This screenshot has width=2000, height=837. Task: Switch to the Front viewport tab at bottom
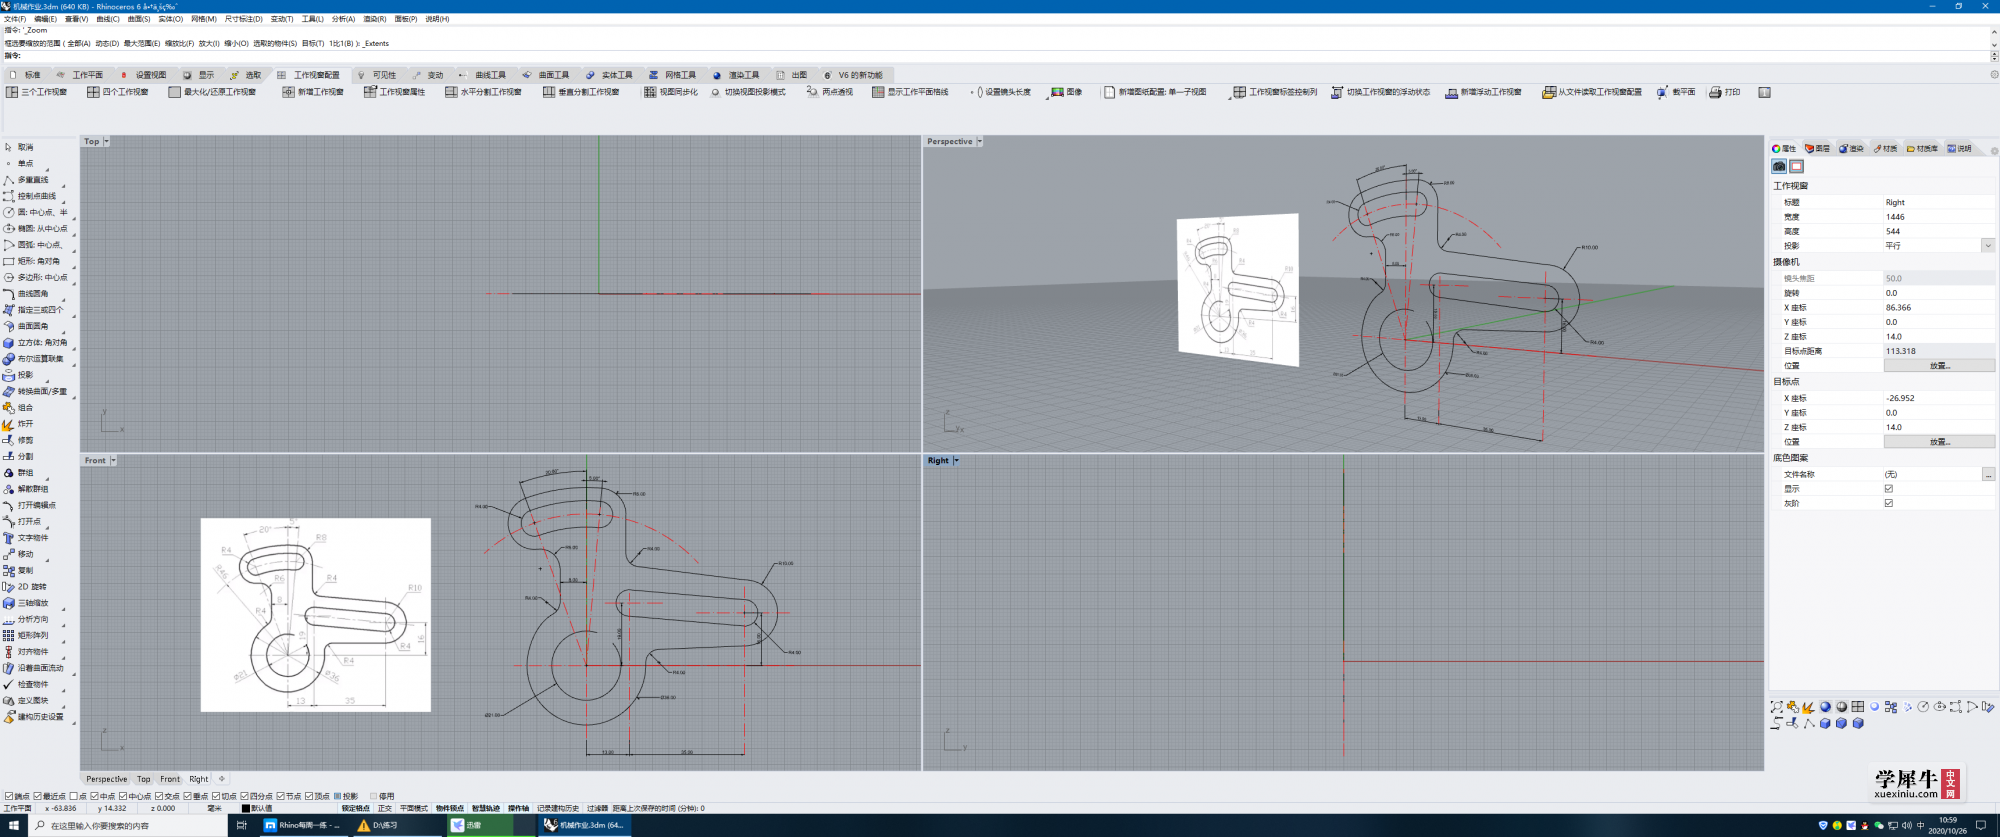170,779
